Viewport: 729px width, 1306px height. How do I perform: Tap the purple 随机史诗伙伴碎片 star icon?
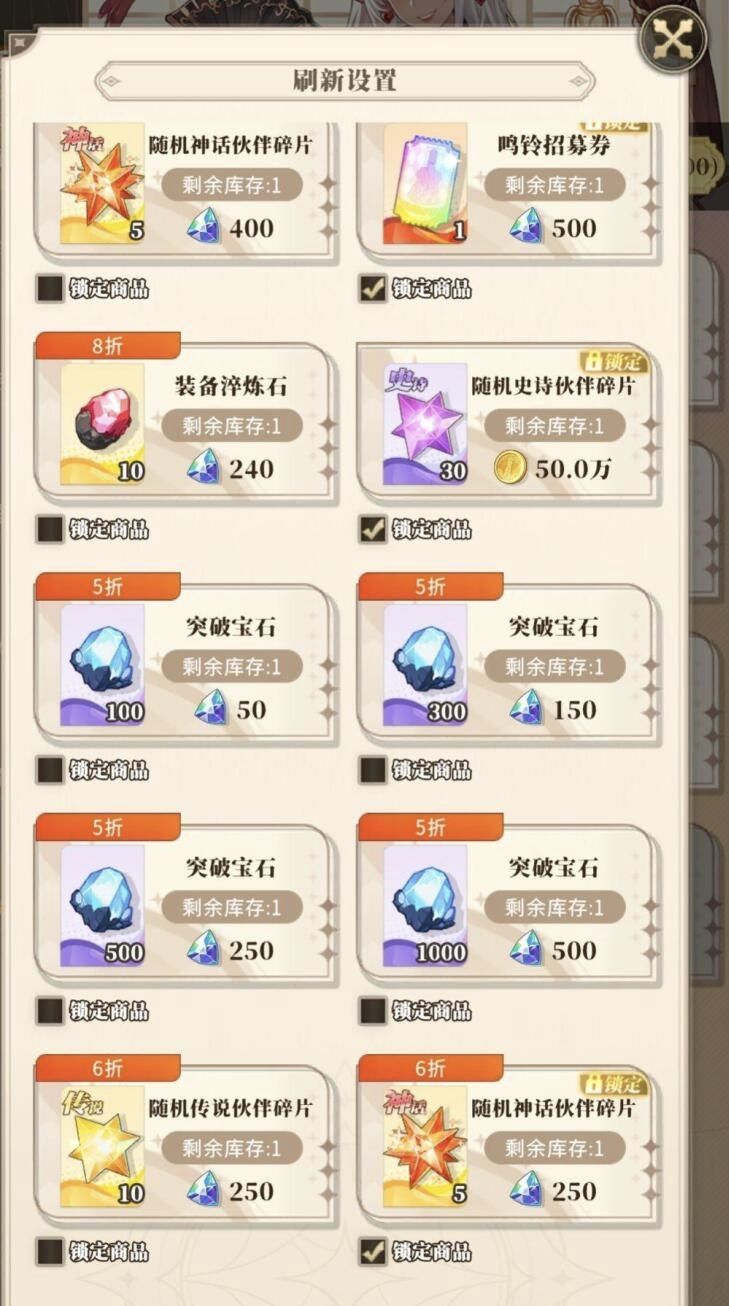click(425, 424)
